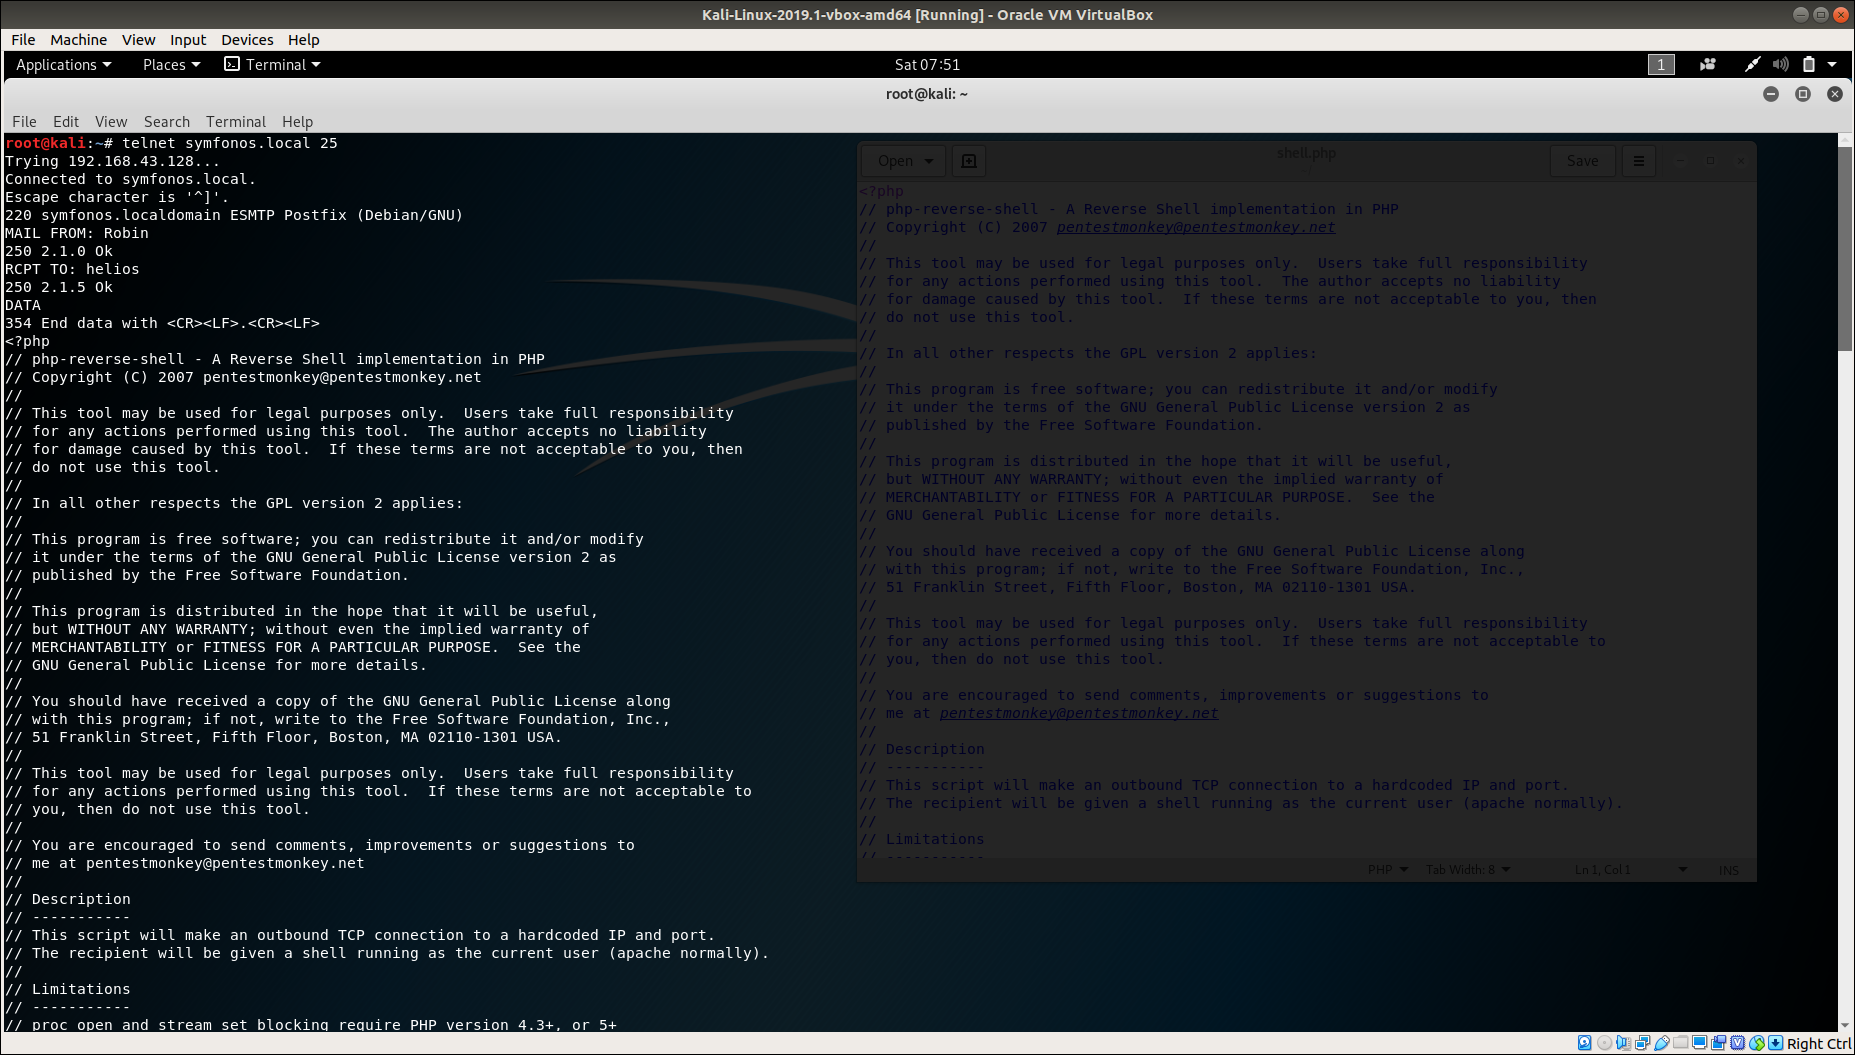This screenshot has height=1055, width=1855.
Task: Click the VirtualBox hard disk activity icon
Action: tap(1585, 1043)
